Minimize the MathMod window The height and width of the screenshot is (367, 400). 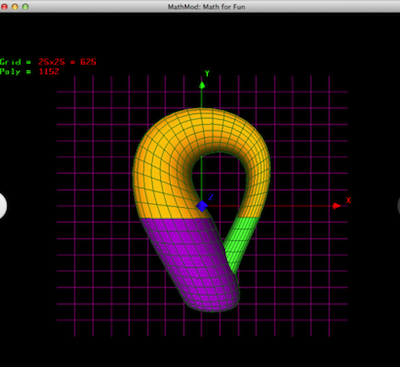click(15, 7)
